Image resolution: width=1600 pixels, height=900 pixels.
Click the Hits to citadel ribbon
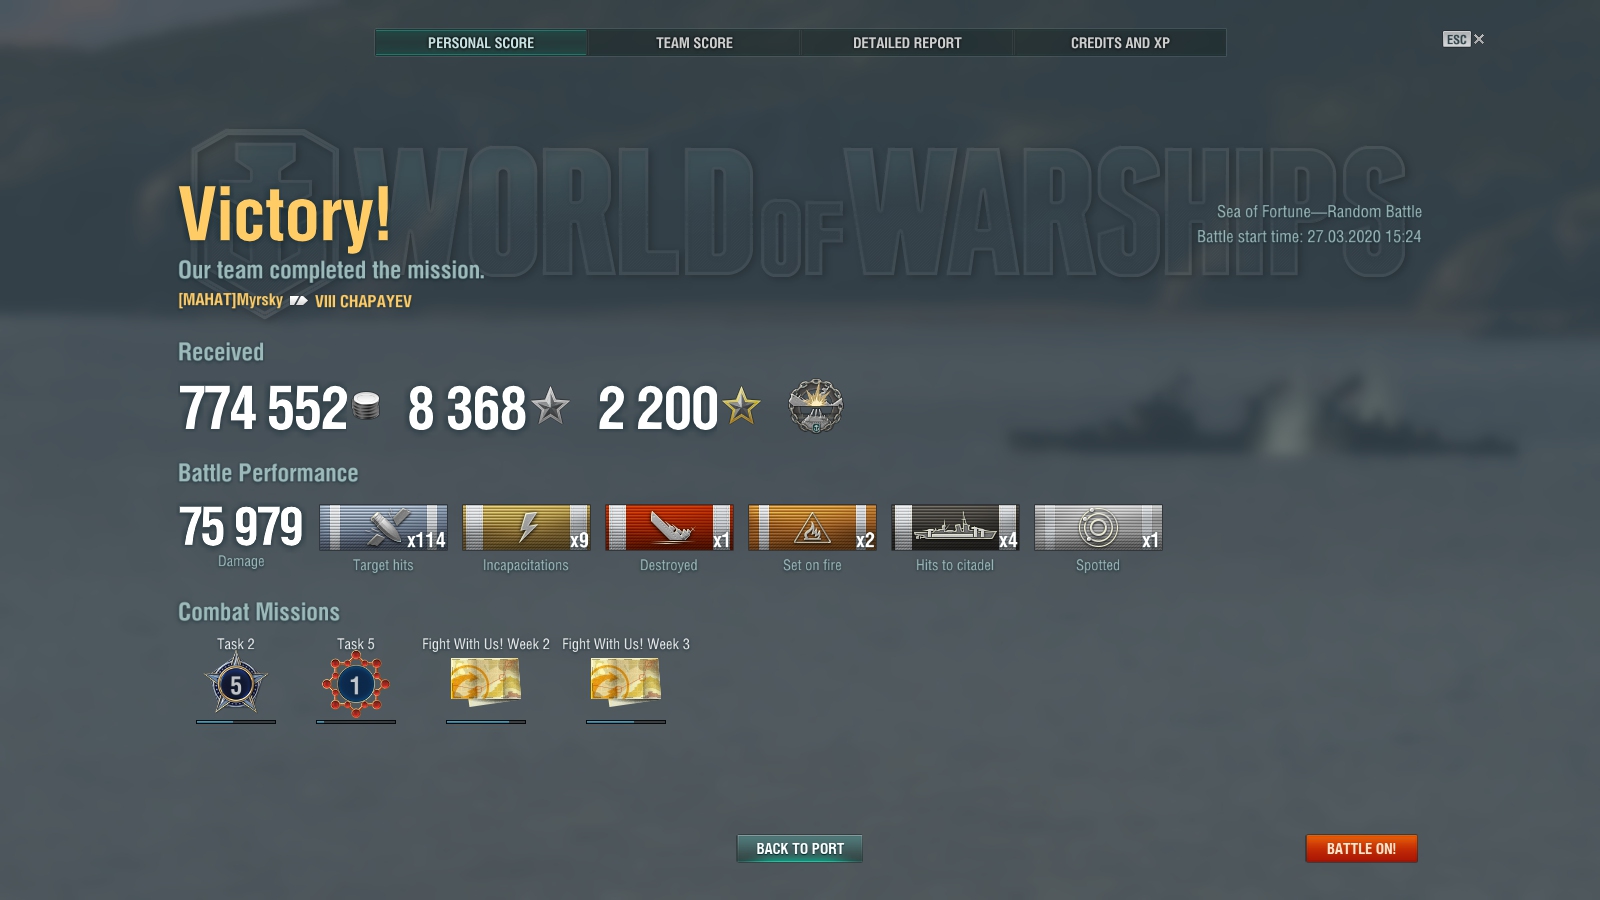(x=955, y=528)
